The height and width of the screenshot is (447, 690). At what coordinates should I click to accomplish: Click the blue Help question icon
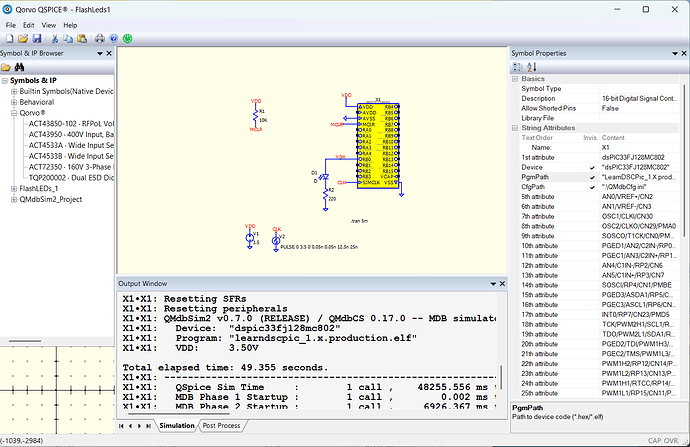point(114,39)
